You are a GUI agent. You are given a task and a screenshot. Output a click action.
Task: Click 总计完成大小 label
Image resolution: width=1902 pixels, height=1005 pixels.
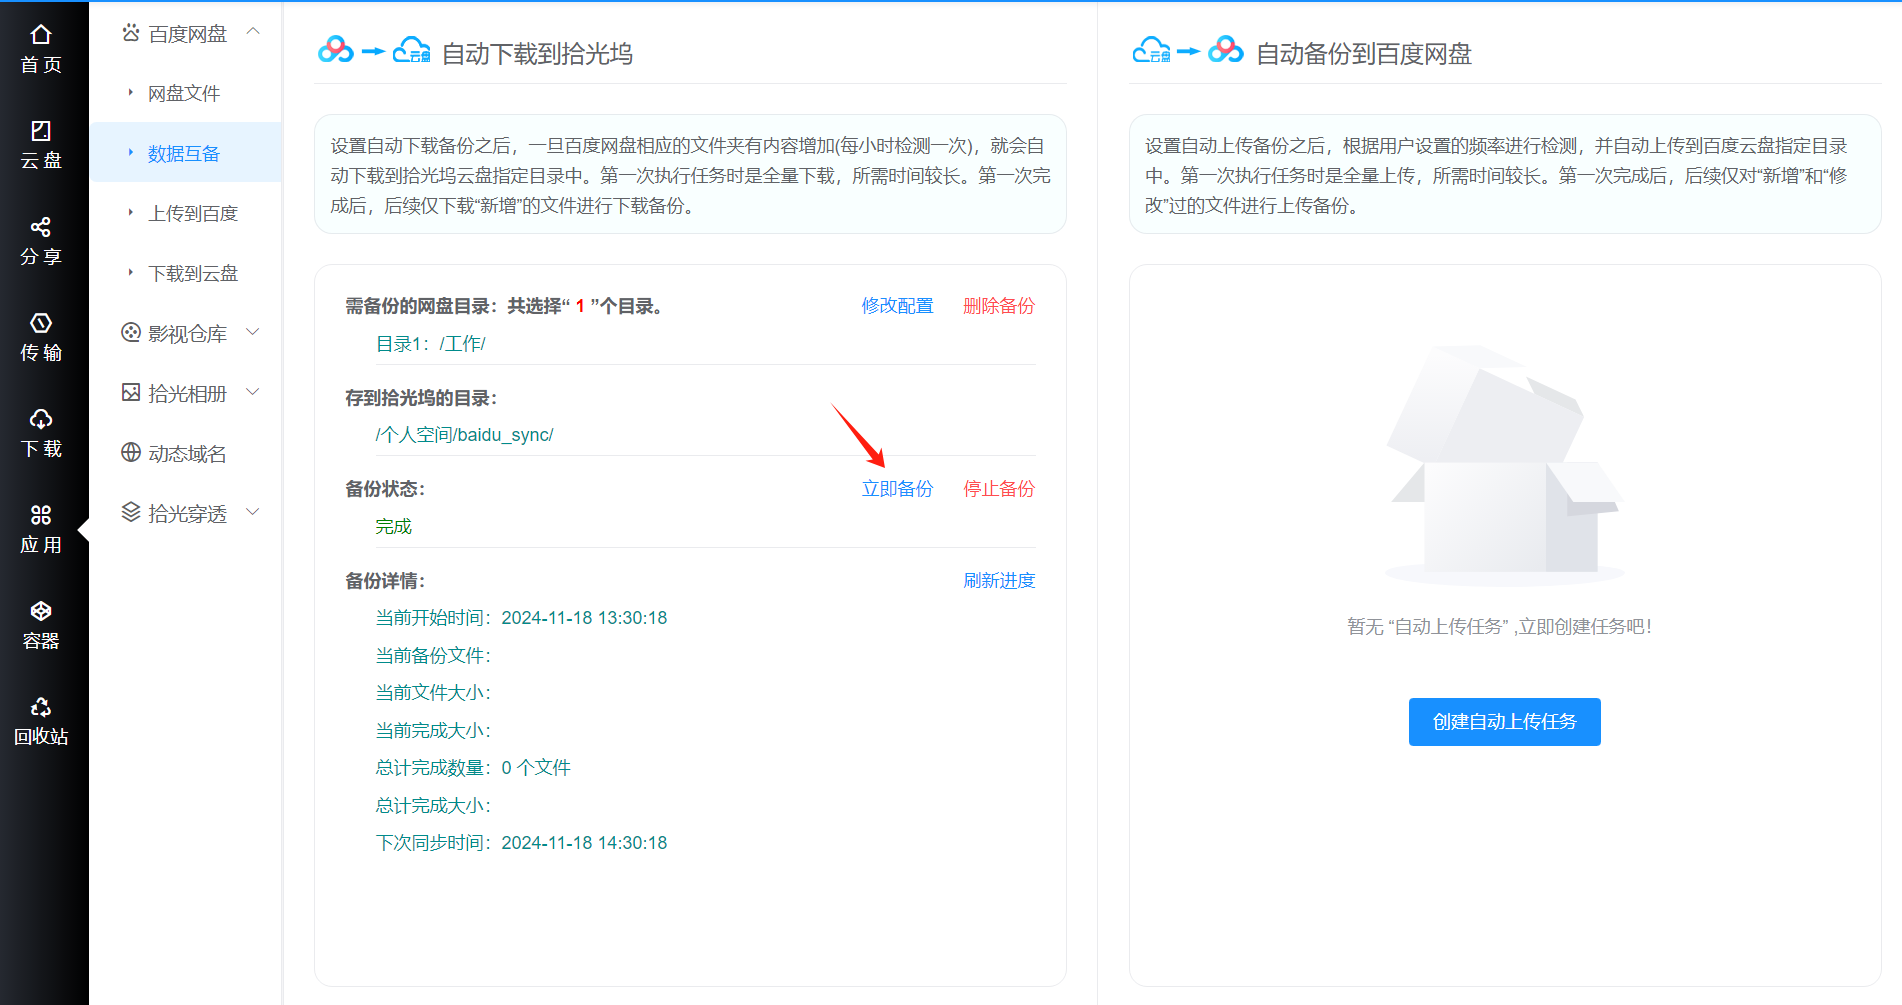tap(433, 806)
